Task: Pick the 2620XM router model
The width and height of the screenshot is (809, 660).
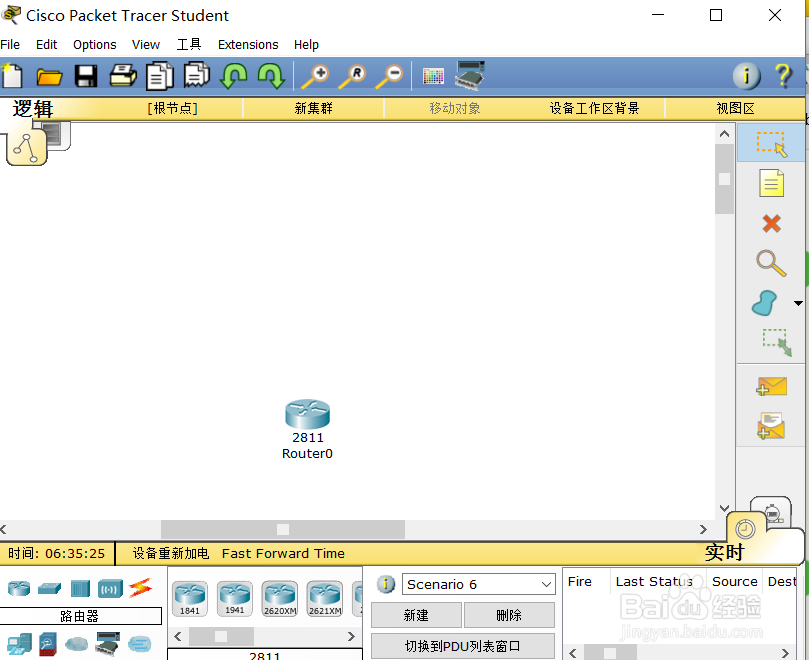Action: pyautogui.click(x=280, y=599)
